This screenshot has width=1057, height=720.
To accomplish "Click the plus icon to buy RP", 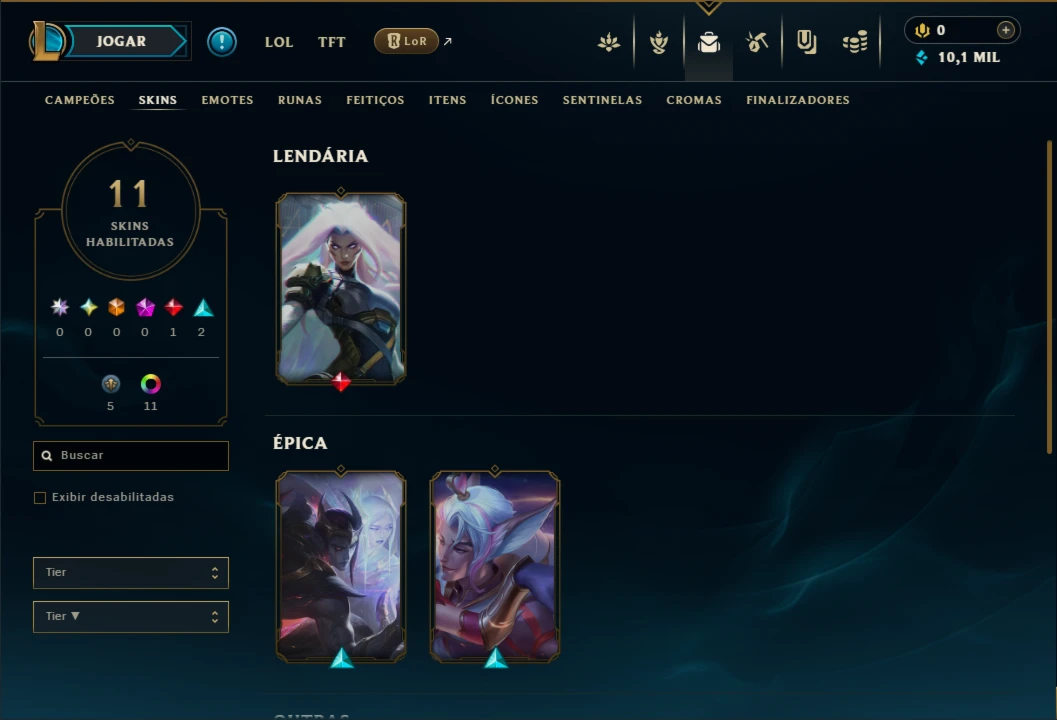I will click(x=1005, y=30).
